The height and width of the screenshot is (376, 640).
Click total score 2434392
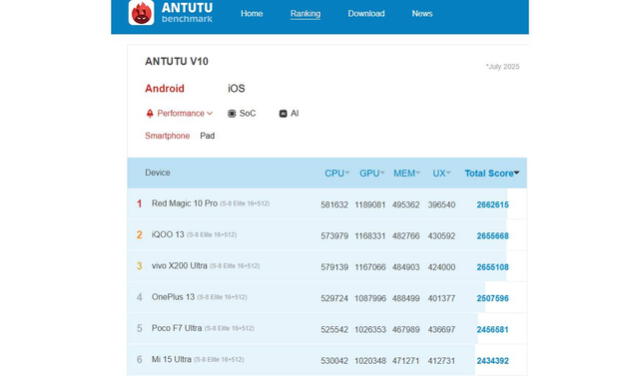(x=493, y=361)
